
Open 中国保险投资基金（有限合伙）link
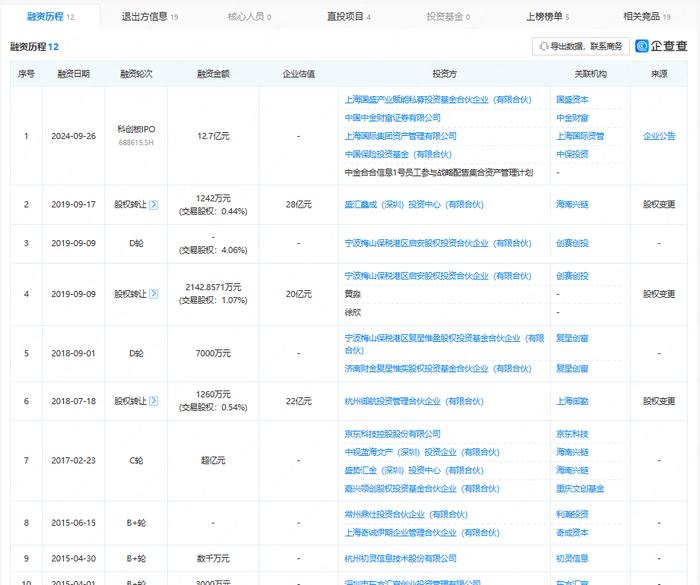398,155
